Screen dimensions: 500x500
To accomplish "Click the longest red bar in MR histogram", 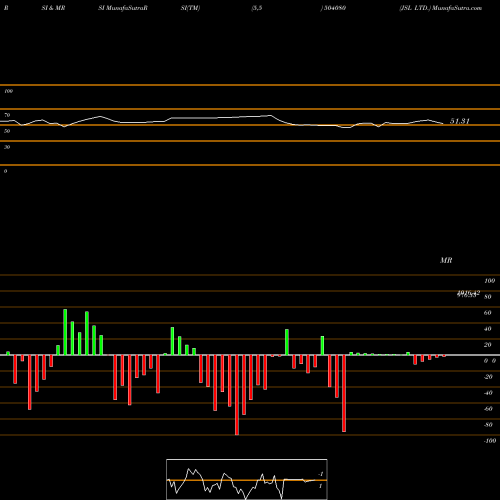I will (x=237, y=395).
